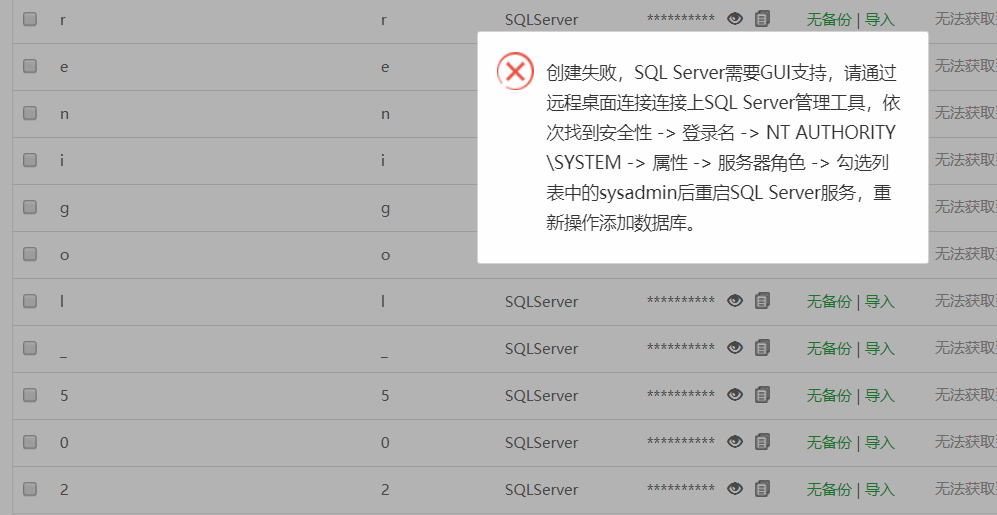Screen dimensions: 997x515
Task: Click the red error icon in the dialog
Action: click(x=514, y=71)
